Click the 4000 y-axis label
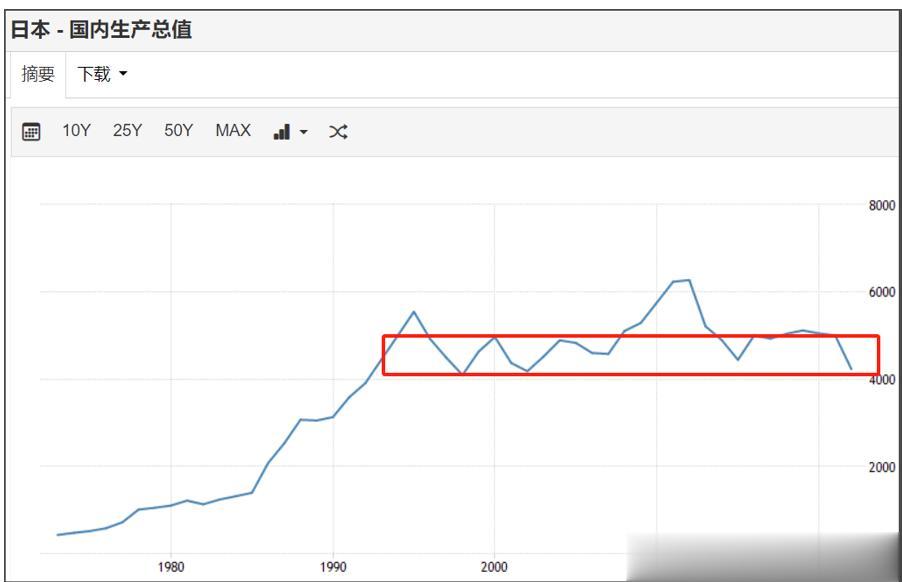The width and height of the screenshot is (902, 582). [x=882, y=380]
